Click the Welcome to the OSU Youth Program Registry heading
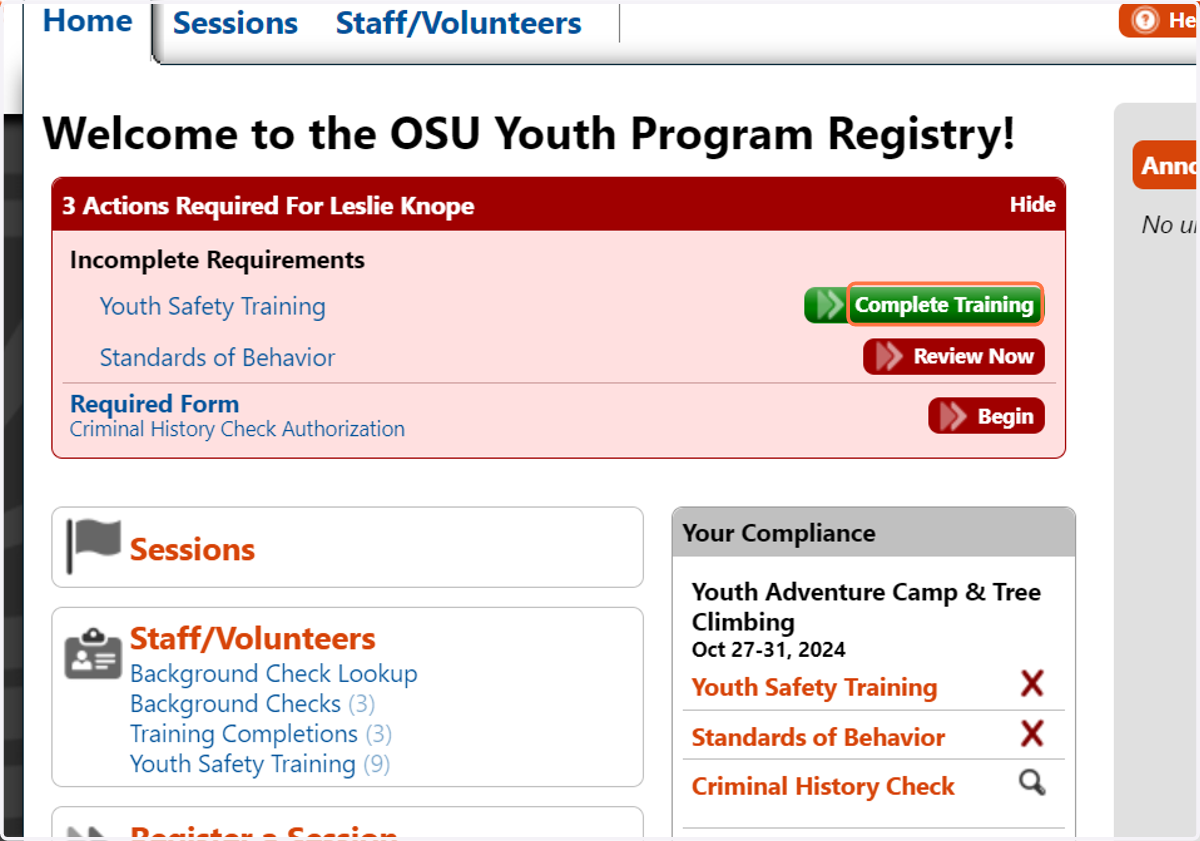This screenshot has width=1200, height=841. point(529,134)
